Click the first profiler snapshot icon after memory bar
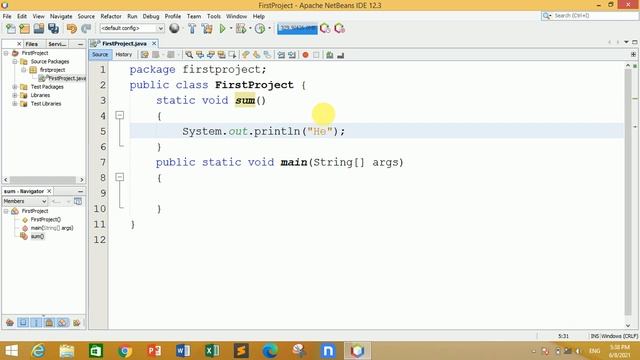 [x=325, y=29]
